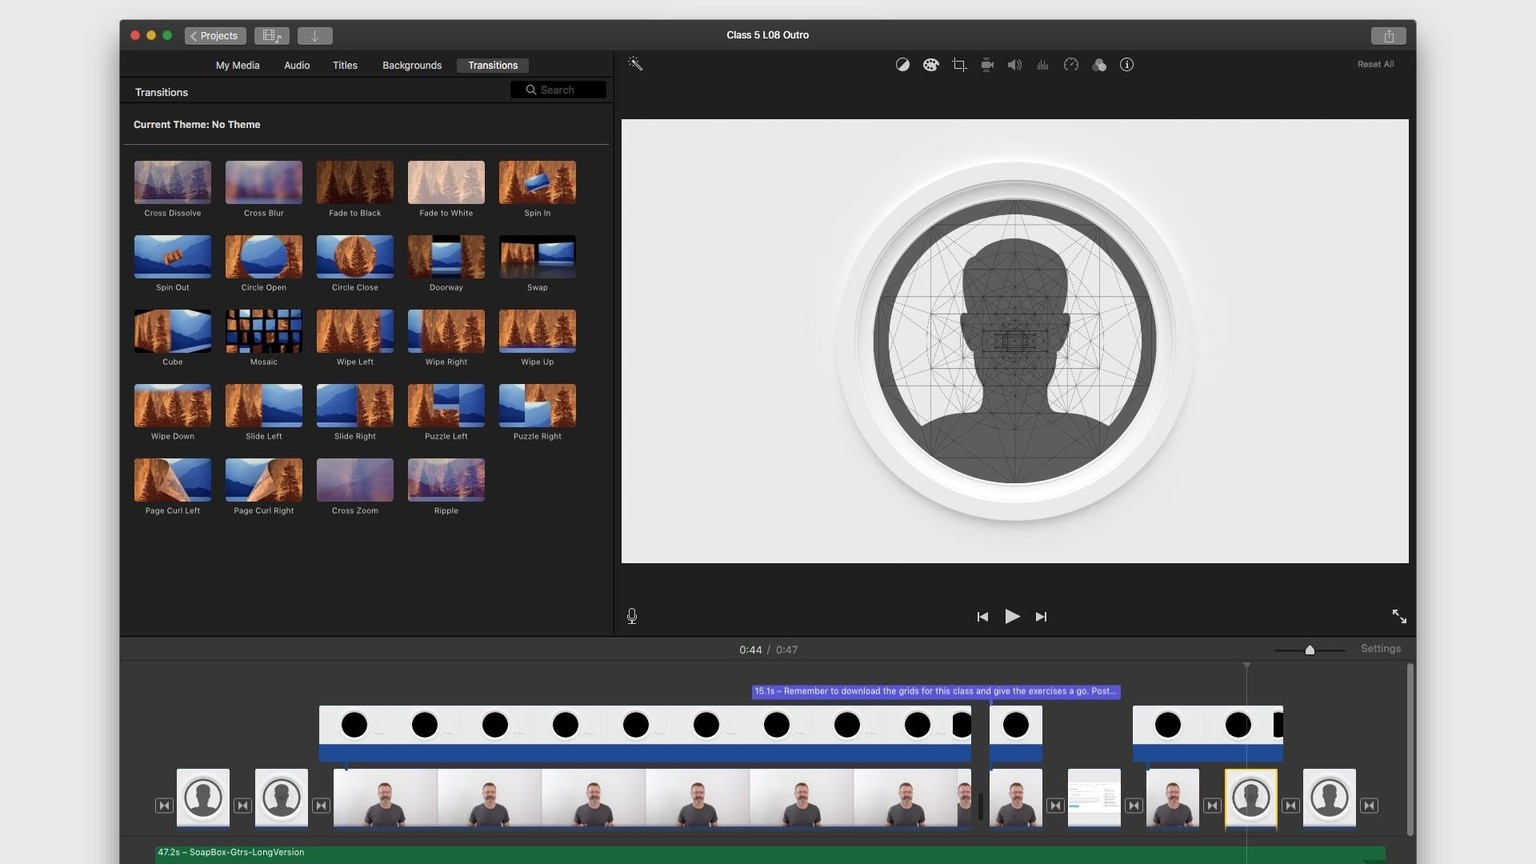The height and width of the screenshot is (864, 1536).
Task: Play the video preview
Action: (x=1012, y=616)
